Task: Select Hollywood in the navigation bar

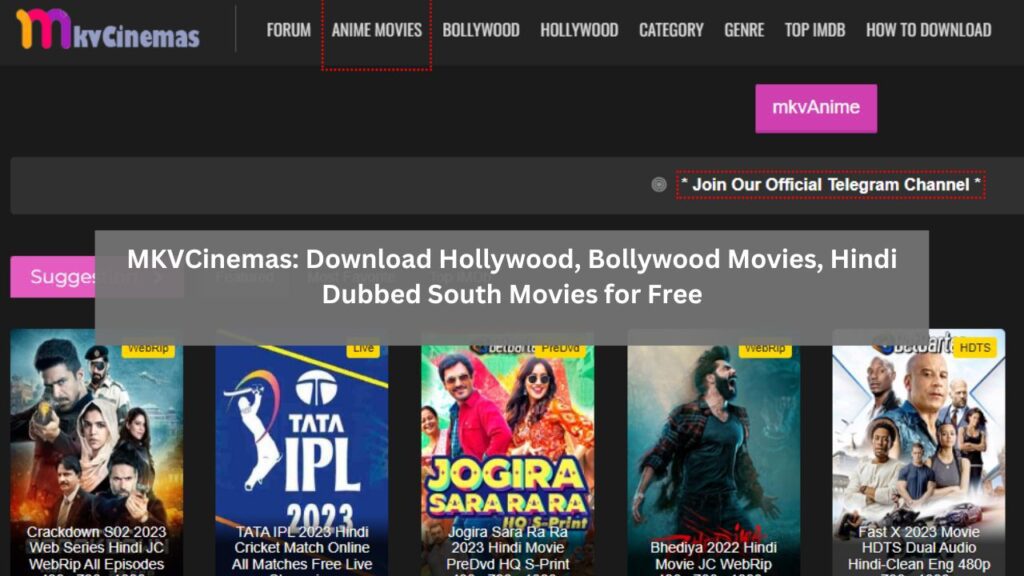Action: (579, 30)
